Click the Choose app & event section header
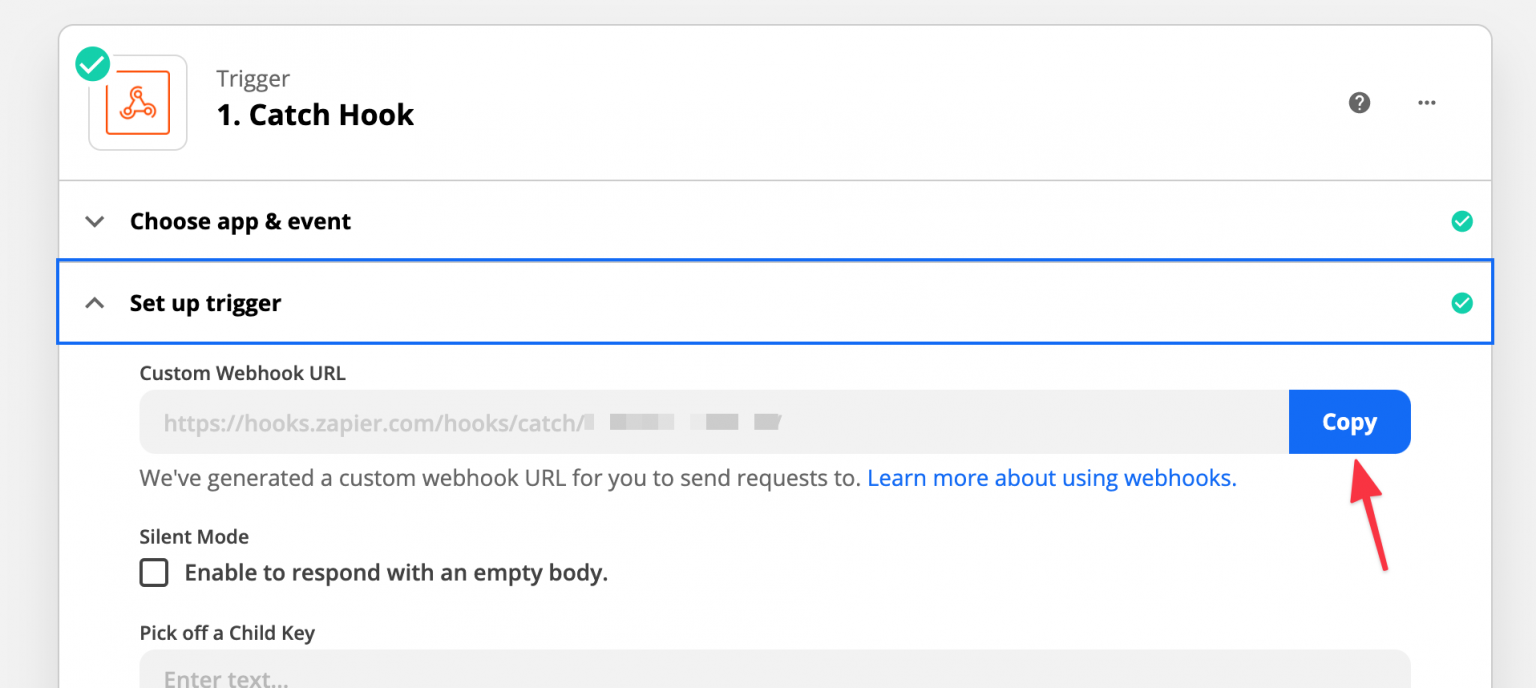 [x=240, y=221]
